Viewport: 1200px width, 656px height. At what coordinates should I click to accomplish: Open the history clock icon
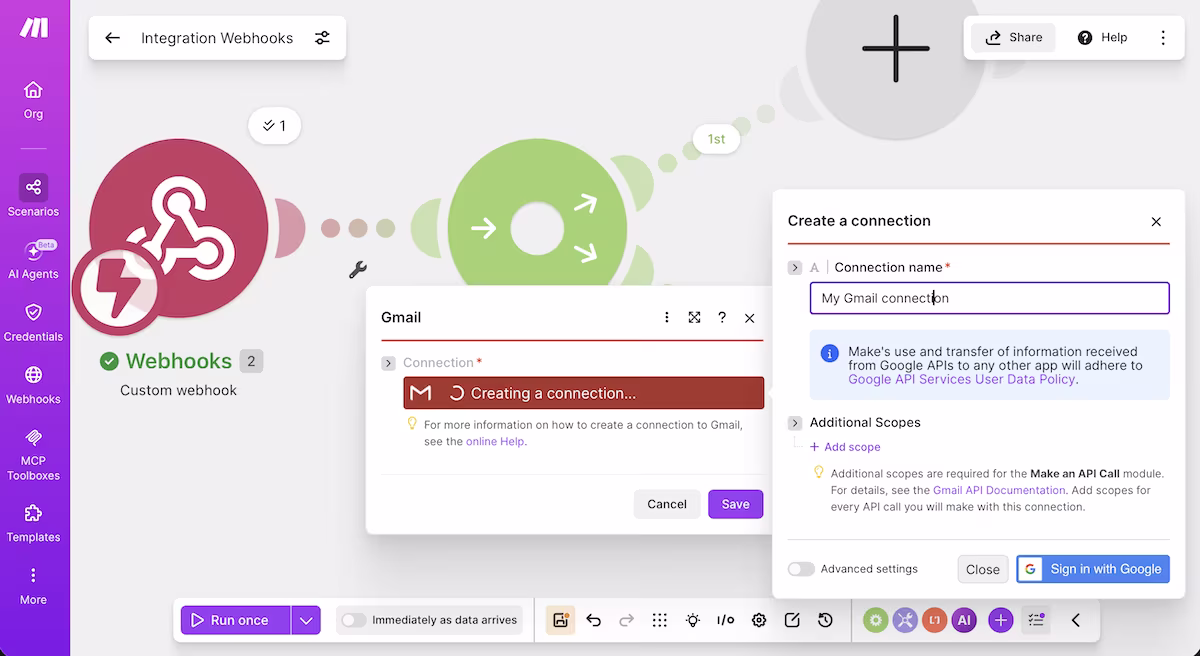825,620
